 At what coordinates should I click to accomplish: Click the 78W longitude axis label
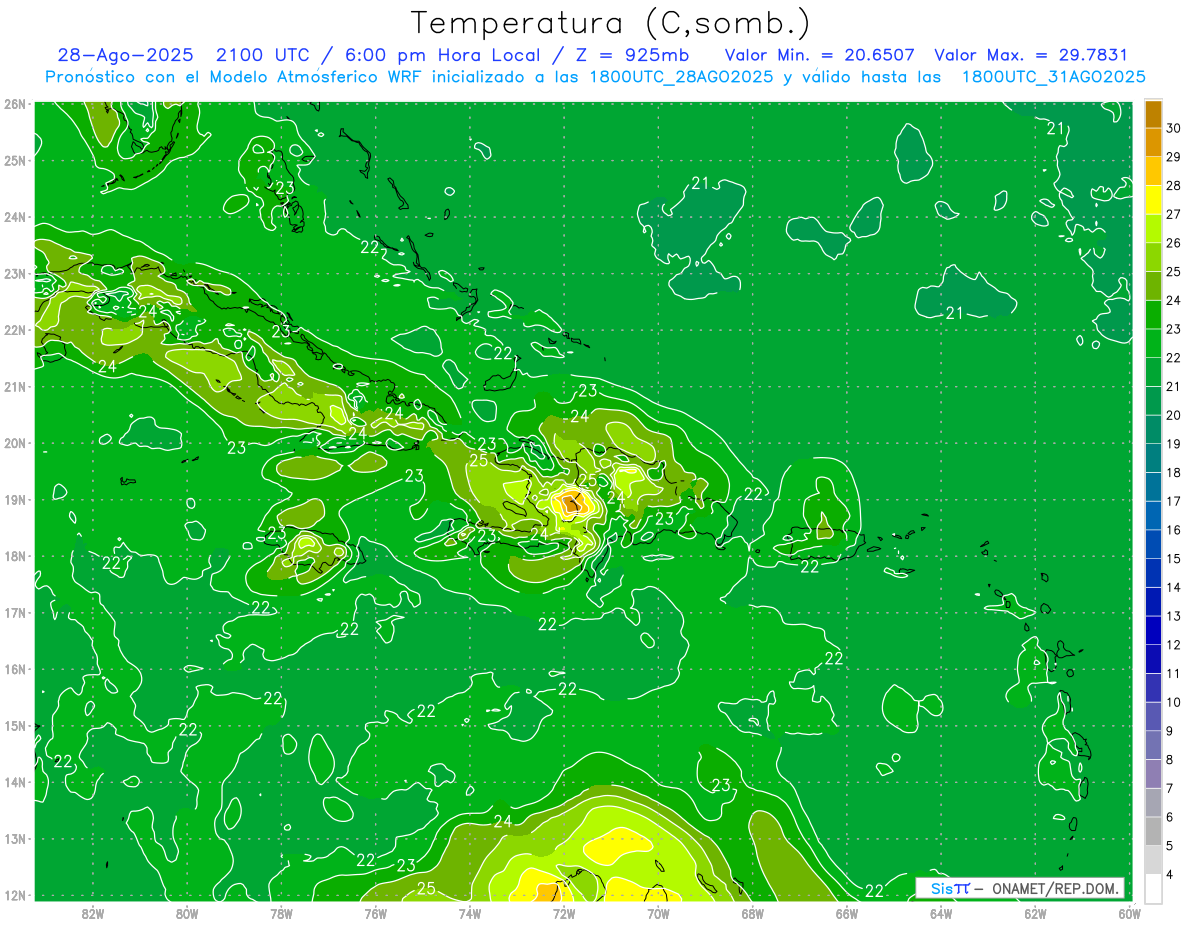[281, 913]
